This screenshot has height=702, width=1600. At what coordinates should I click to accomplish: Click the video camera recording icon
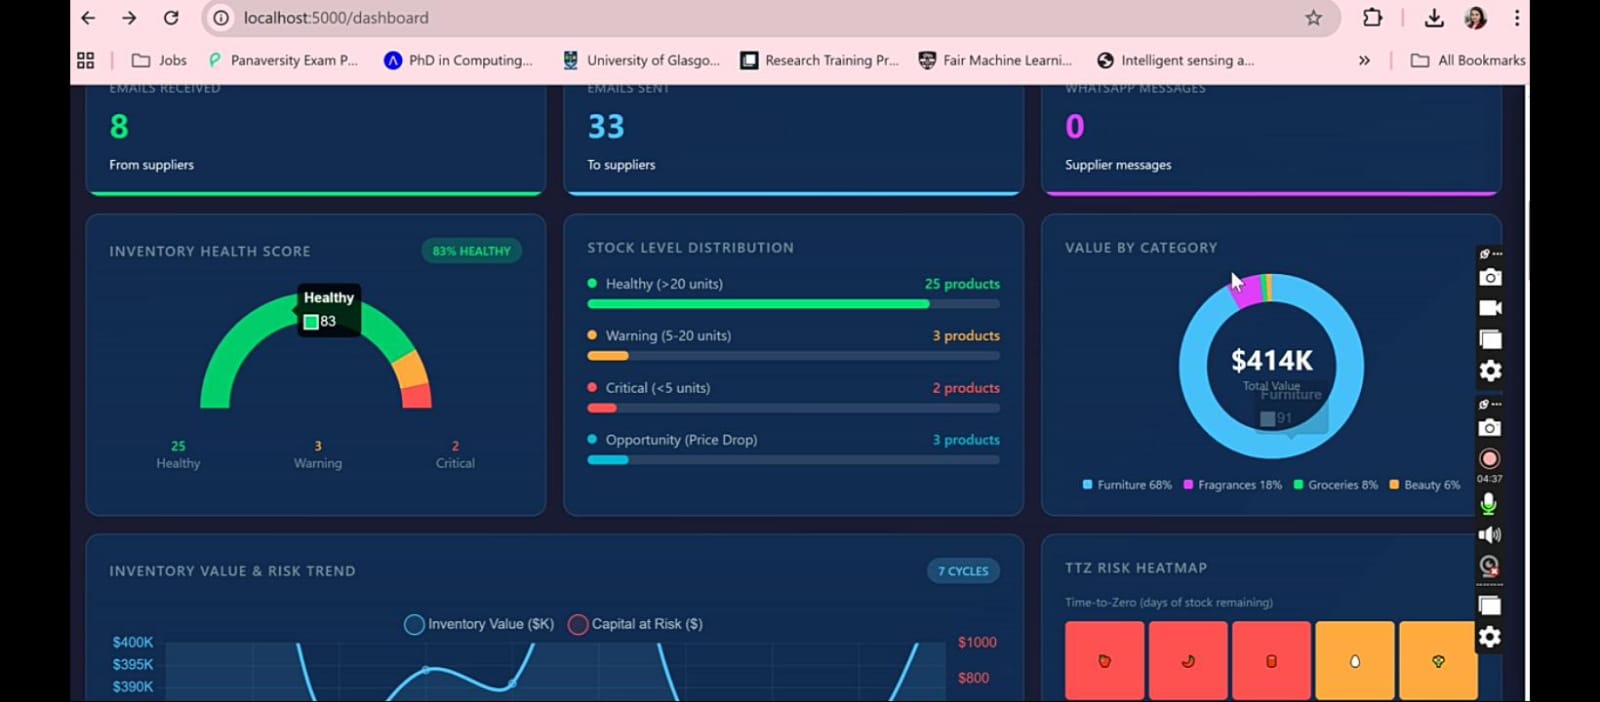pos(1489,308)
